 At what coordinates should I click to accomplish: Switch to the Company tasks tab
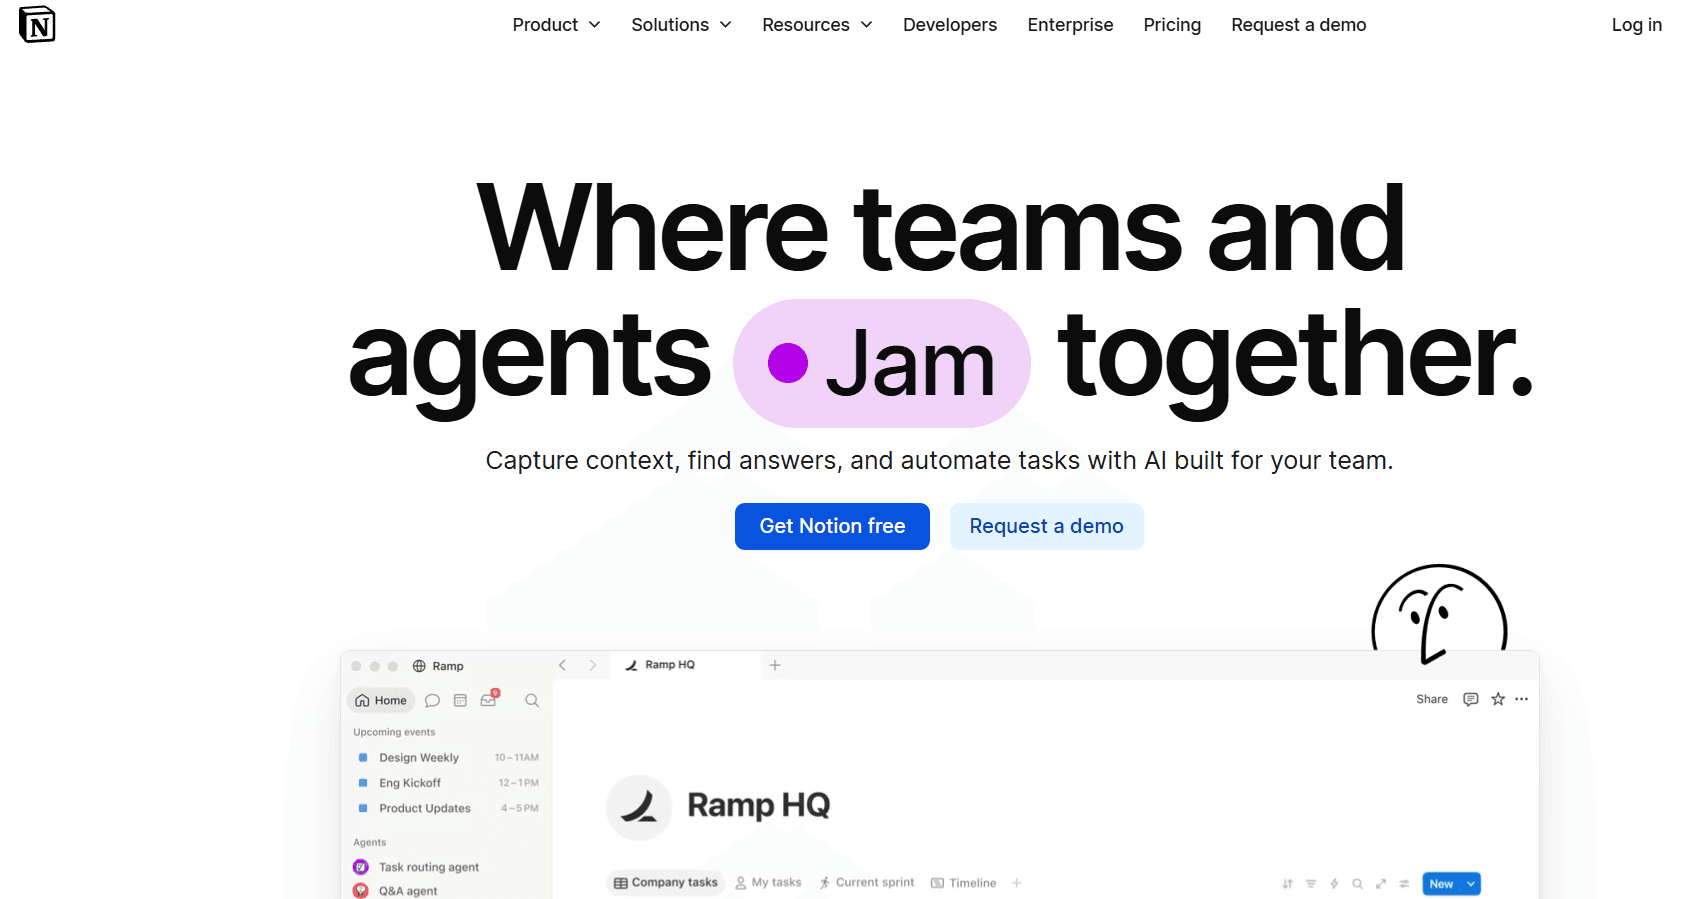[665, 883]
